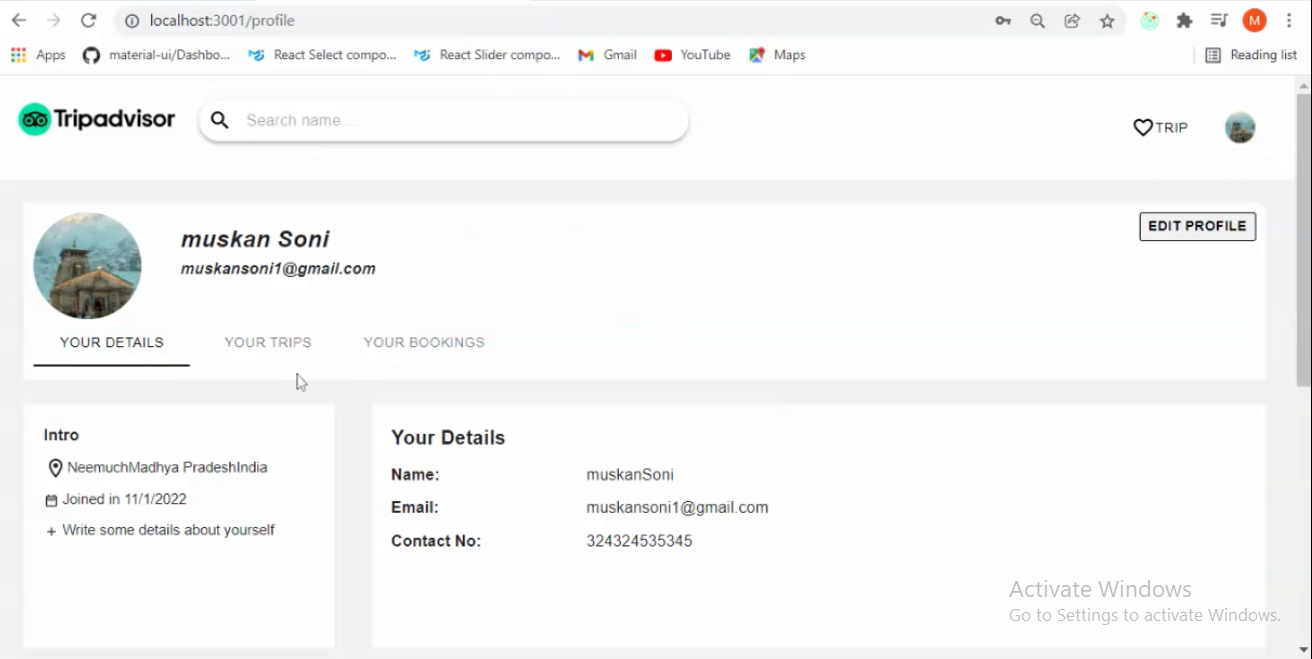The height and width of the screenshot is (659, 1312).
Task: Open the profile avatar thumbnail at top right
Action: coord(1240,127)
